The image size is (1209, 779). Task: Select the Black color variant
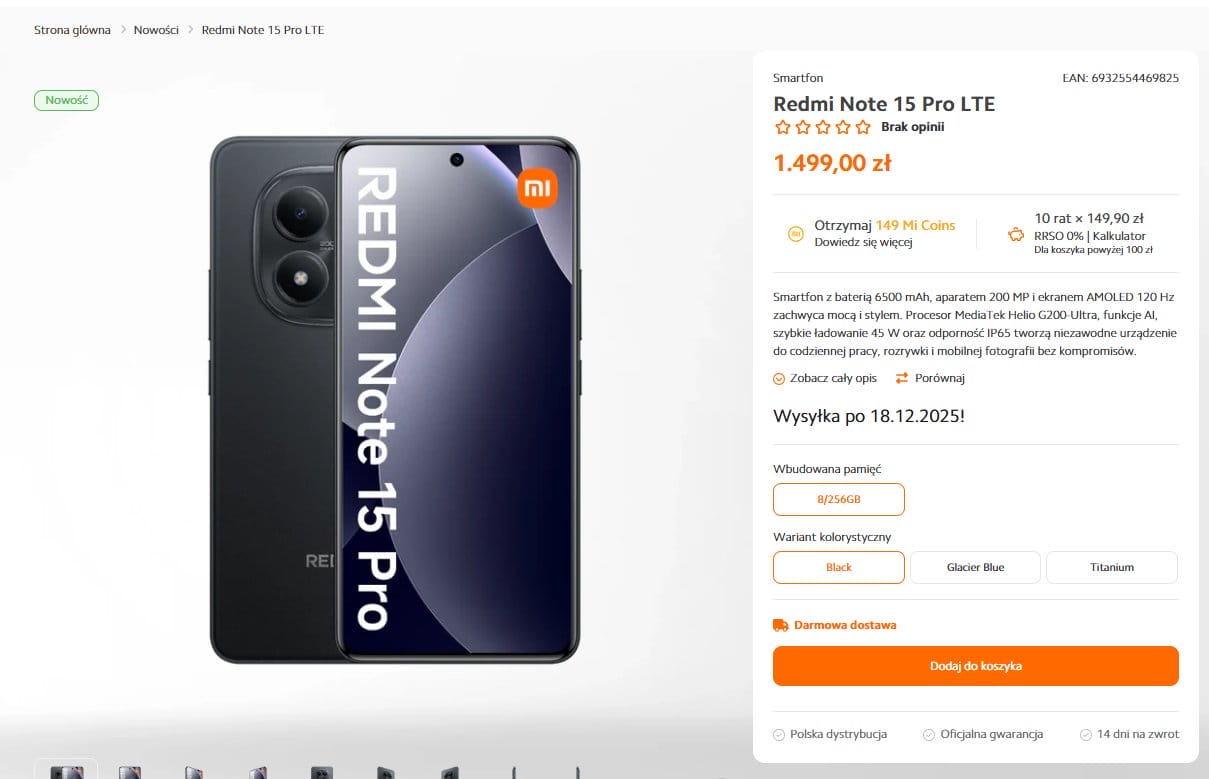[839, 567]
